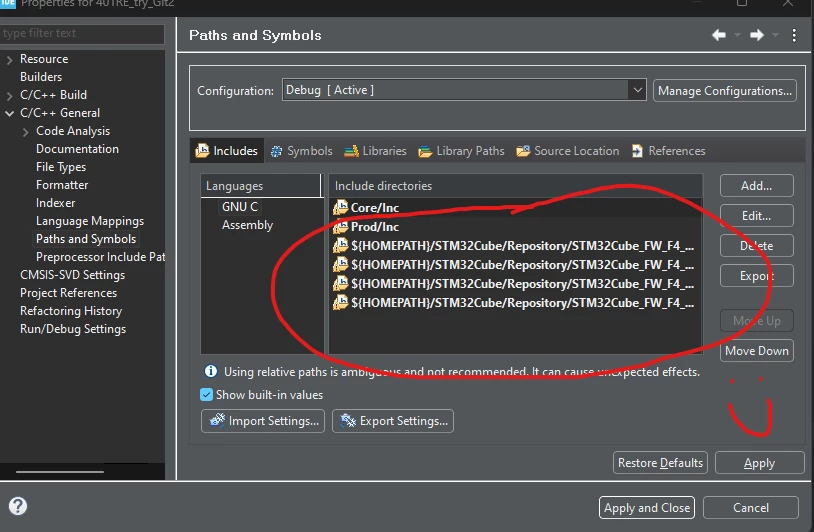Click the Languages column header
Screen dimensions: 814x532
point(261,186)
